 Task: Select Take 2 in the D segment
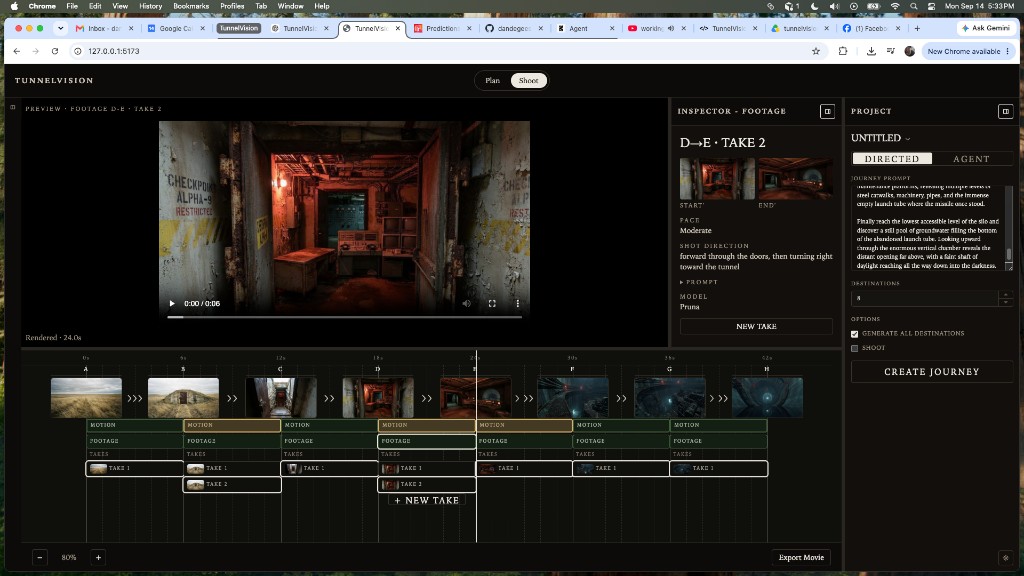(426, 485)
